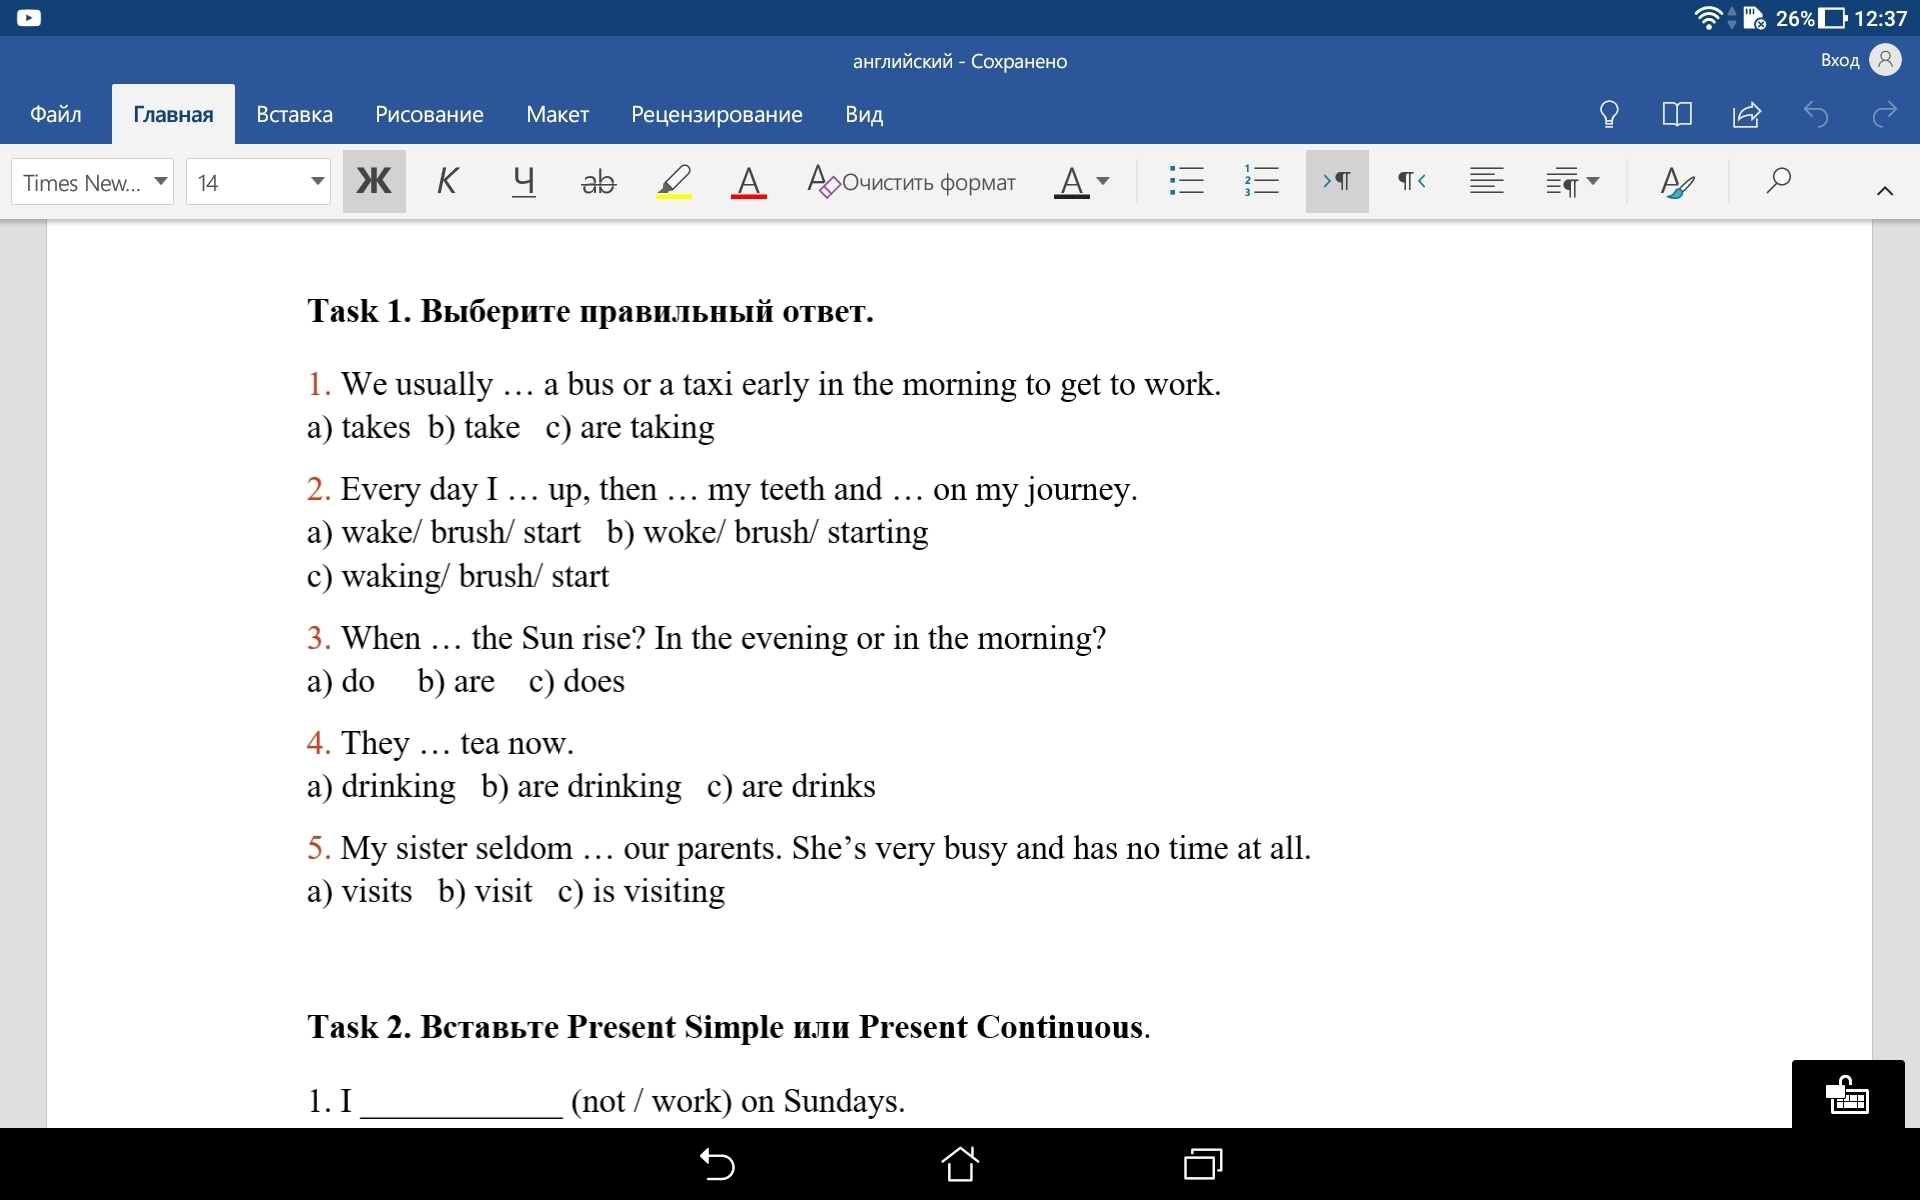Undo the last action

(x=1815, y=114)
